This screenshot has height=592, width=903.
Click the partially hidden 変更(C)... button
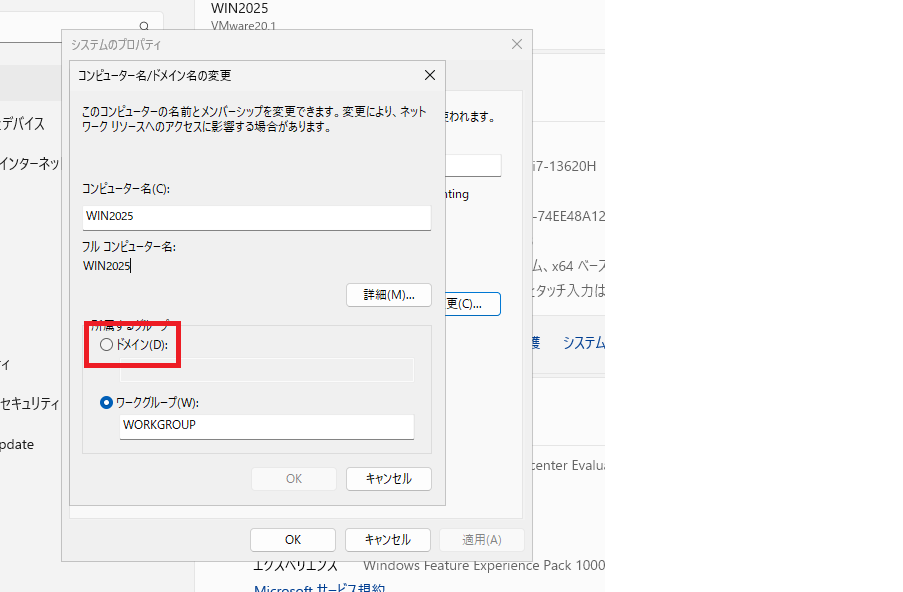pos(472,303)
